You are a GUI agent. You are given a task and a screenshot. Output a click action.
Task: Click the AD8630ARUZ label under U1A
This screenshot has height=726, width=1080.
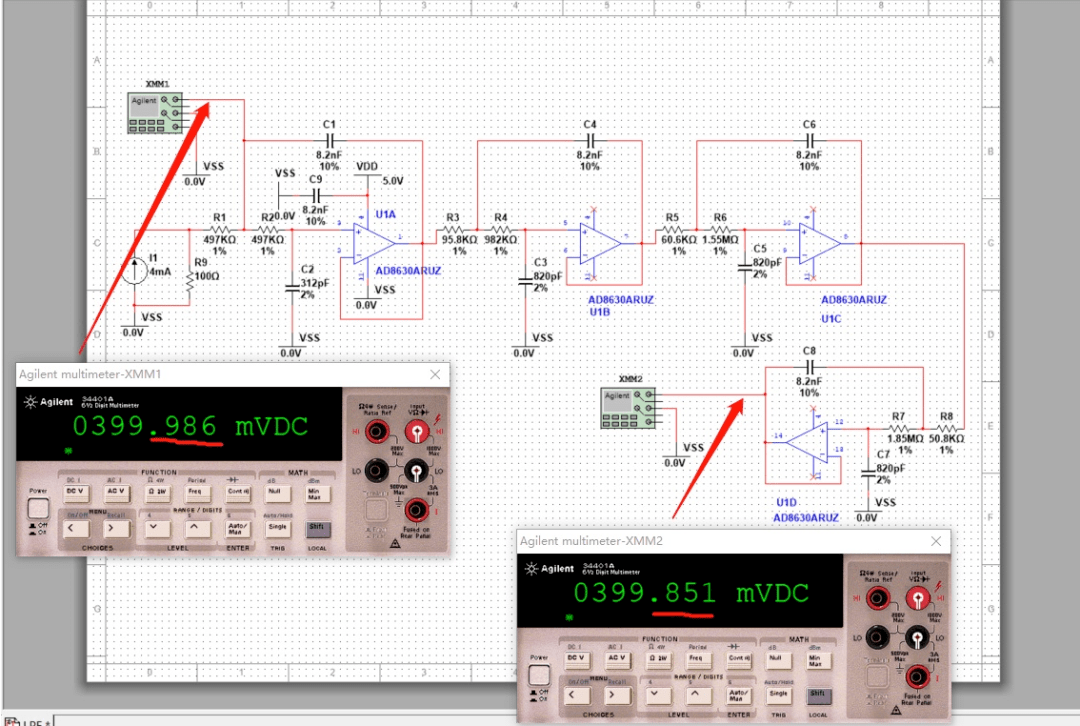[408, 271]
